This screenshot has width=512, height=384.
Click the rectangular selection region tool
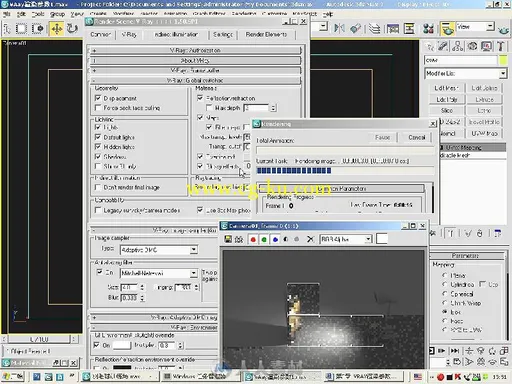(21, 29)
